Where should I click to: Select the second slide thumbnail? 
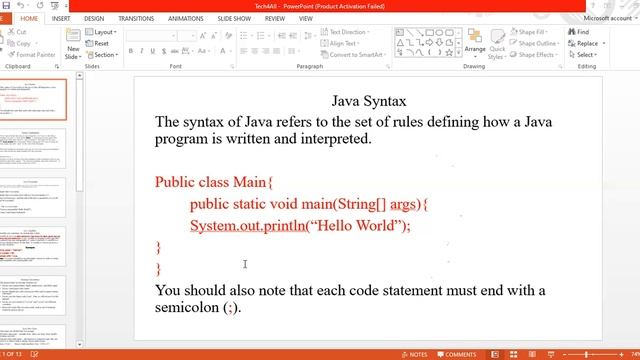[33, 148]
